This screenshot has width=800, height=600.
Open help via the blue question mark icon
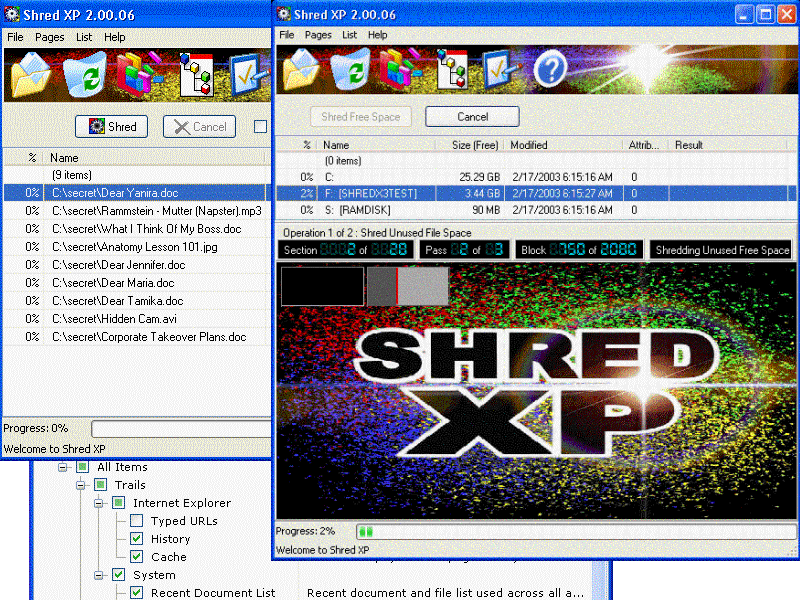coord(551,68)
